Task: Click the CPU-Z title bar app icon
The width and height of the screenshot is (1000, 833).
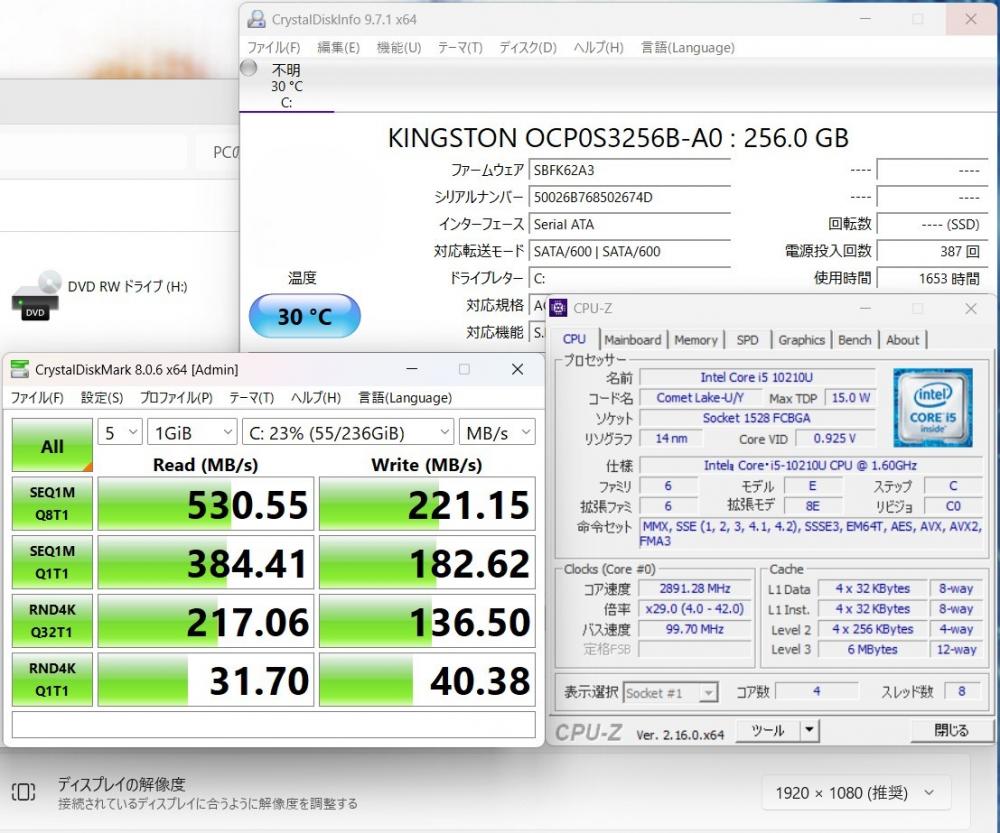Action: tap(558, 309)
